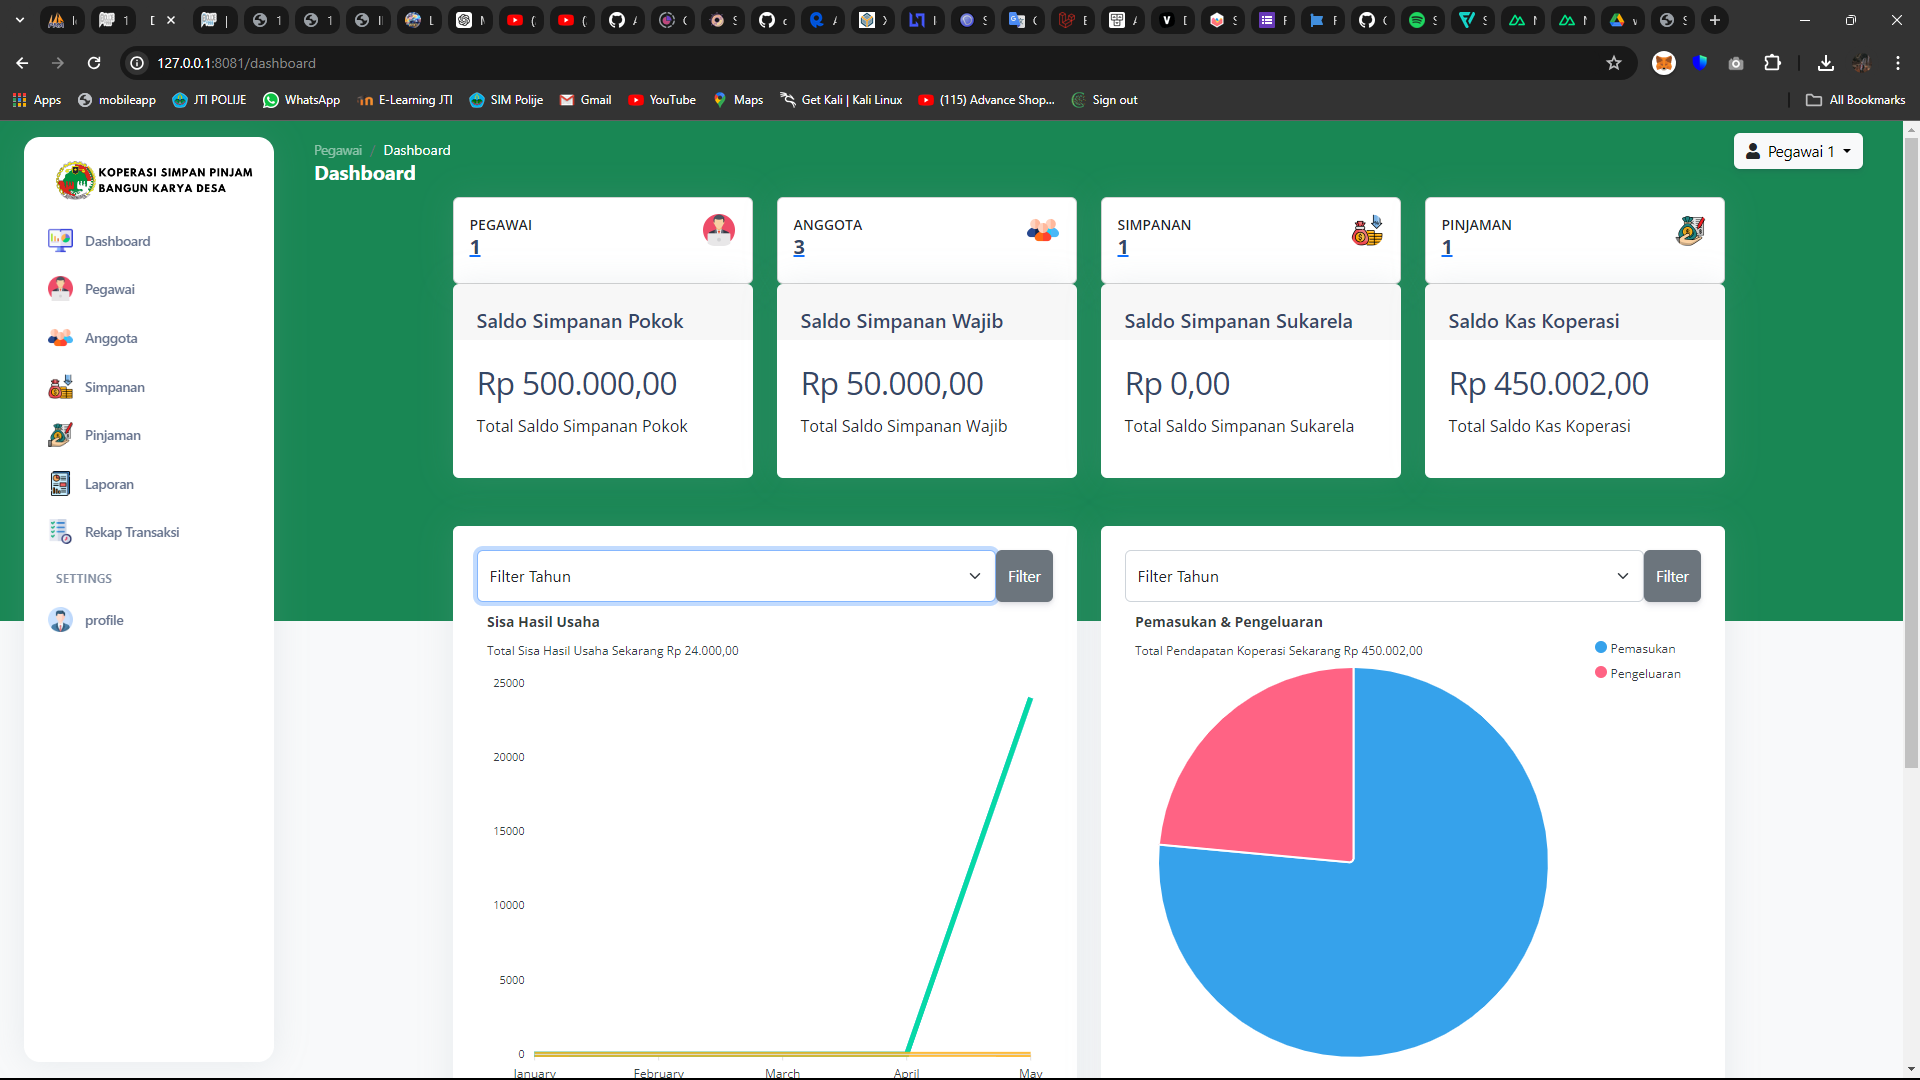1920x1080 pixels.
Task: Reload the dashboard page
Action: click(94, 63)
